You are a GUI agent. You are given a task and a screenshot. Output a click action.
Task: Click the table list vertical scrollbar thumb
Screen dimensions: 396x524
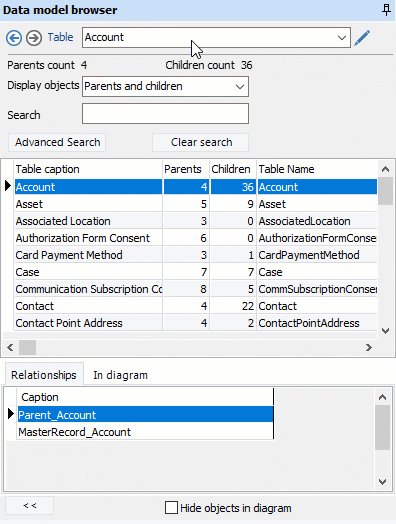pos(385,191)
